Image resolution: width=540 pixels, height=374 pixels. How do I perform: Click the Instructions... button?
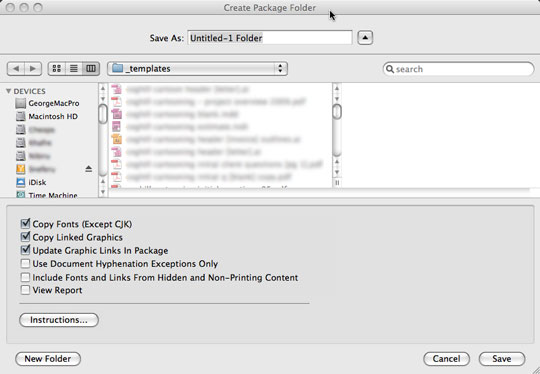click(x=59, y=320)
